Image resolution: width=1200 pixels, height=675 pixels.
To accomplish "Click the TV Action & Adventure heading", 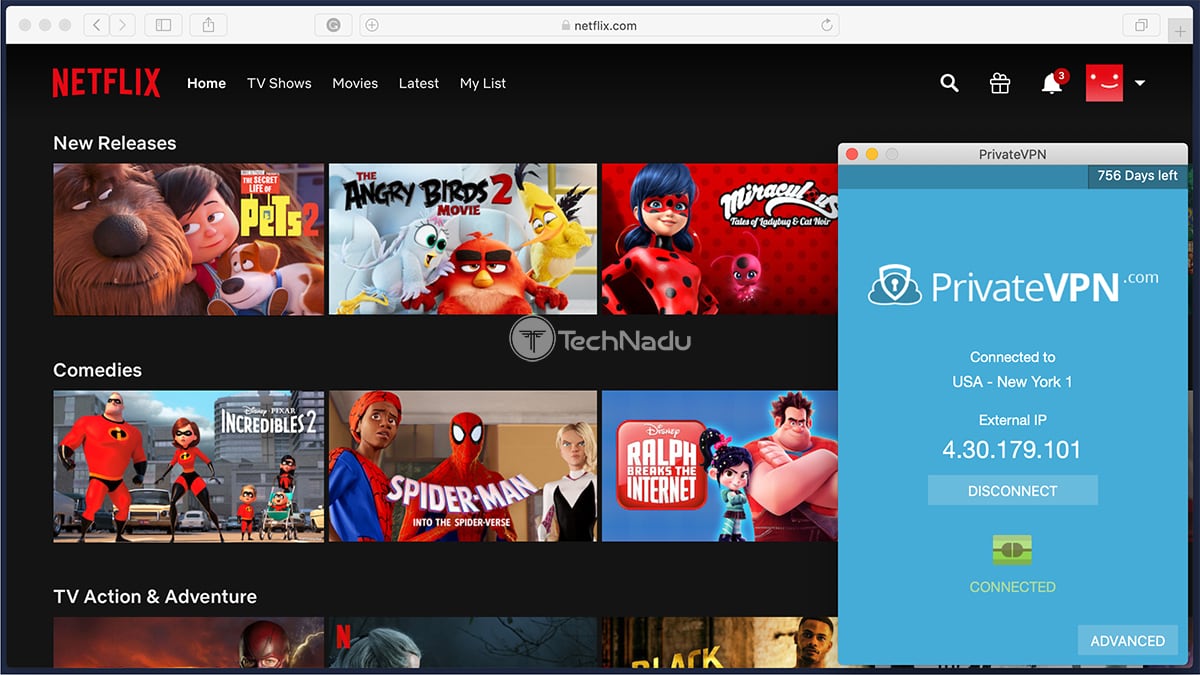I will pos(155,597).
